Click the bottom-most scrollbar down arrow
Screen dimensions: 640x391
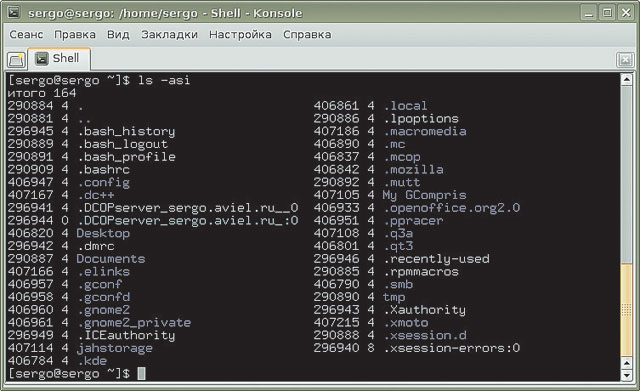point(626,375)
